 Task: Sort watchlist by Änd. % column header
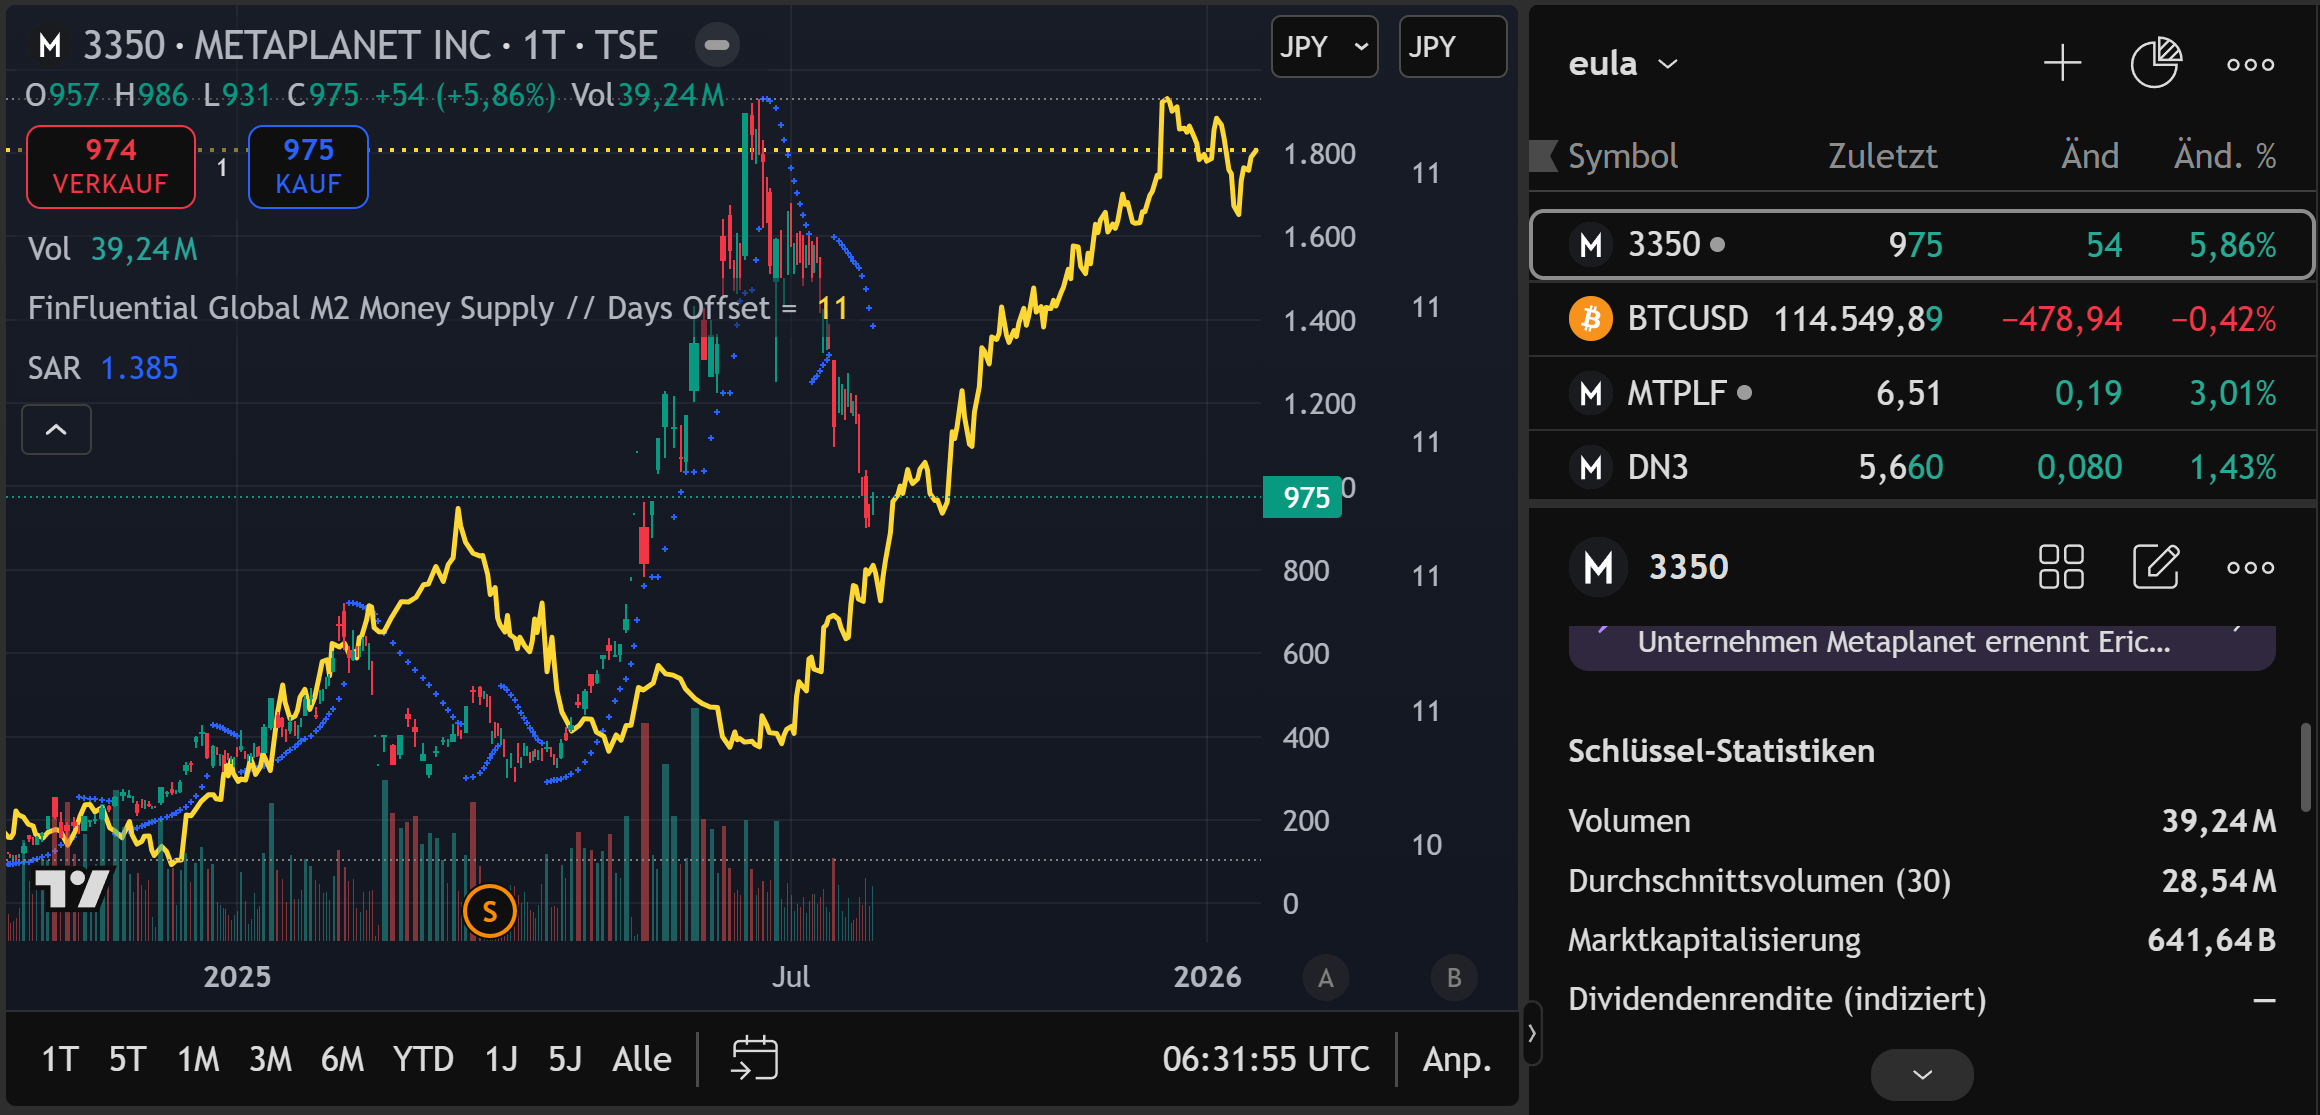click(x=2225, y=156)
